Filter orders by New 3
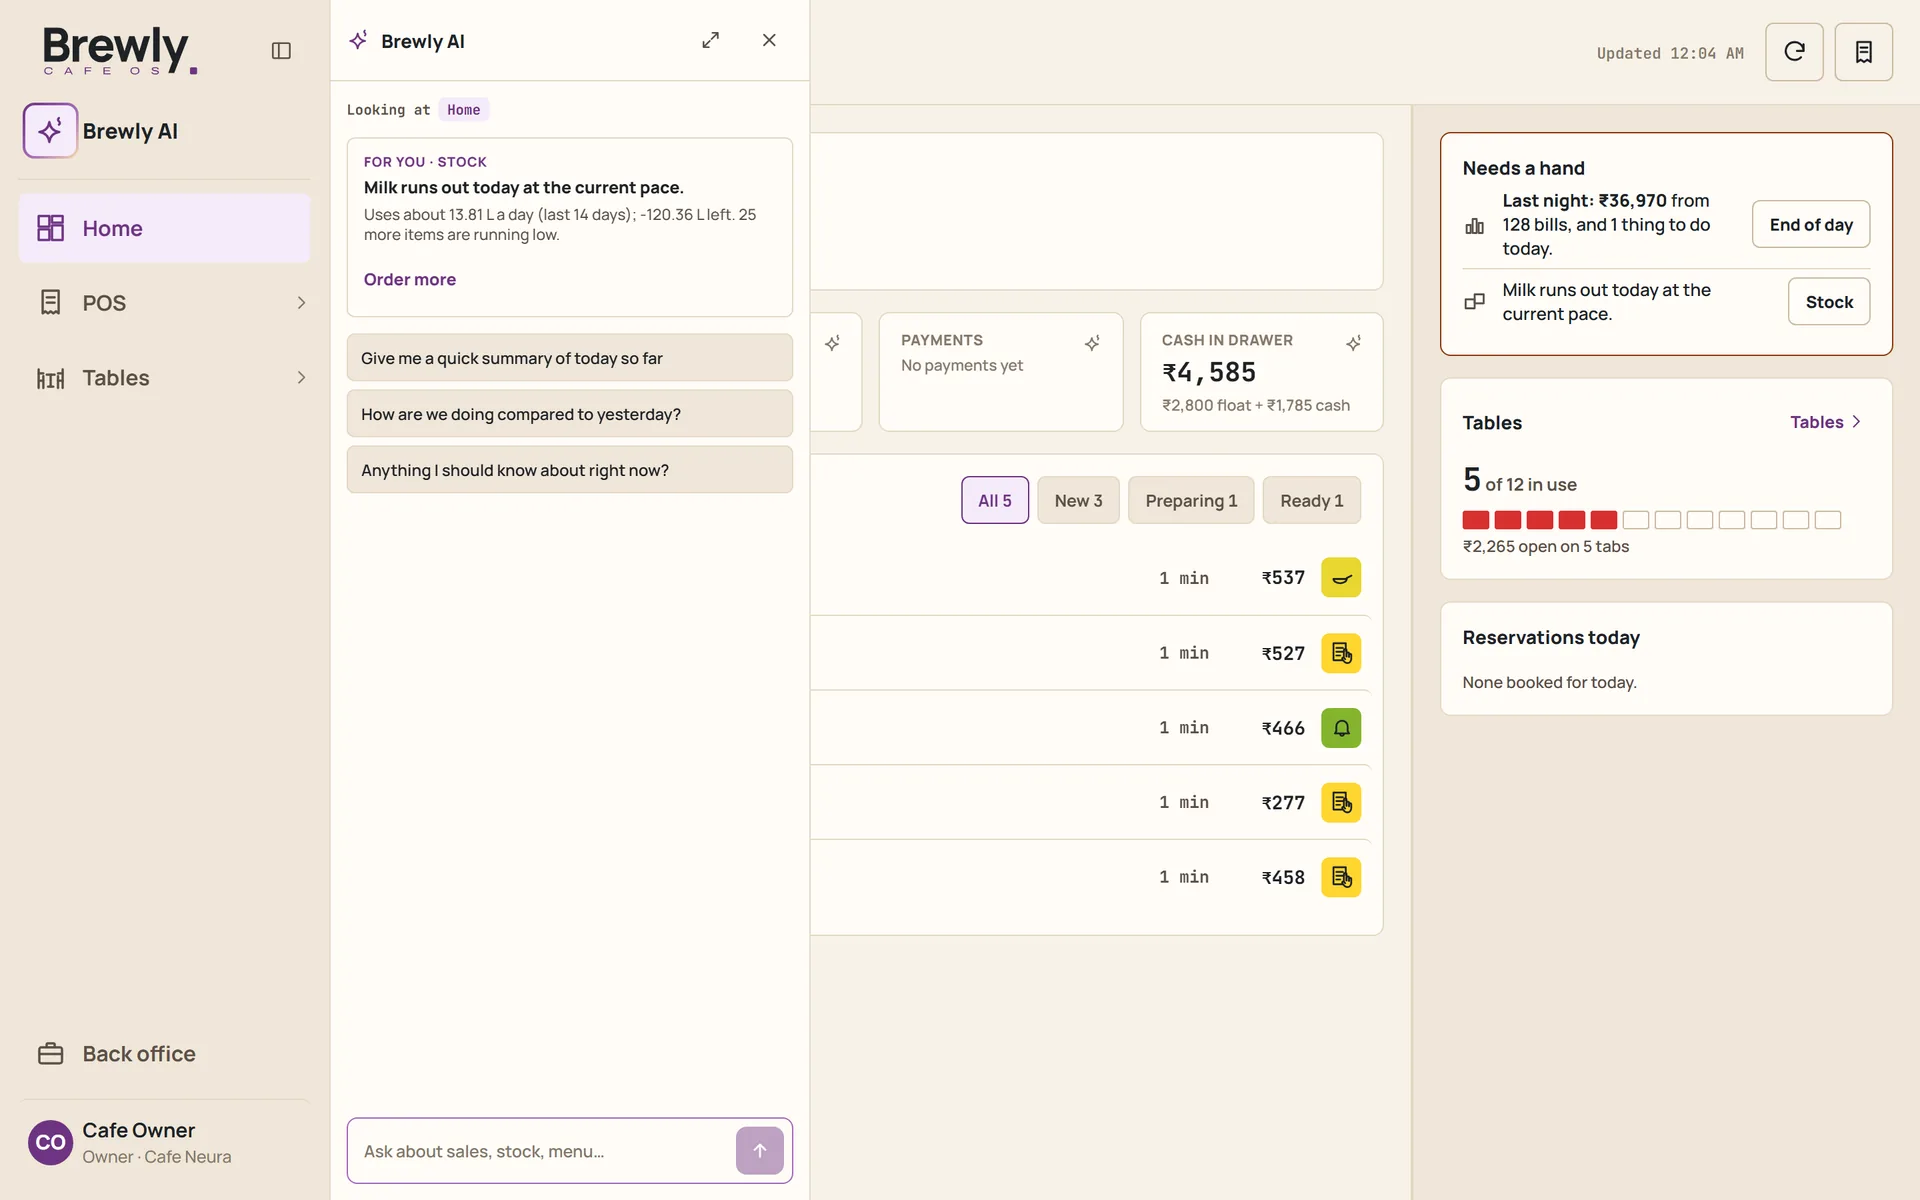Viewport: 1920px width, 1200px height. pos(1078,500)
